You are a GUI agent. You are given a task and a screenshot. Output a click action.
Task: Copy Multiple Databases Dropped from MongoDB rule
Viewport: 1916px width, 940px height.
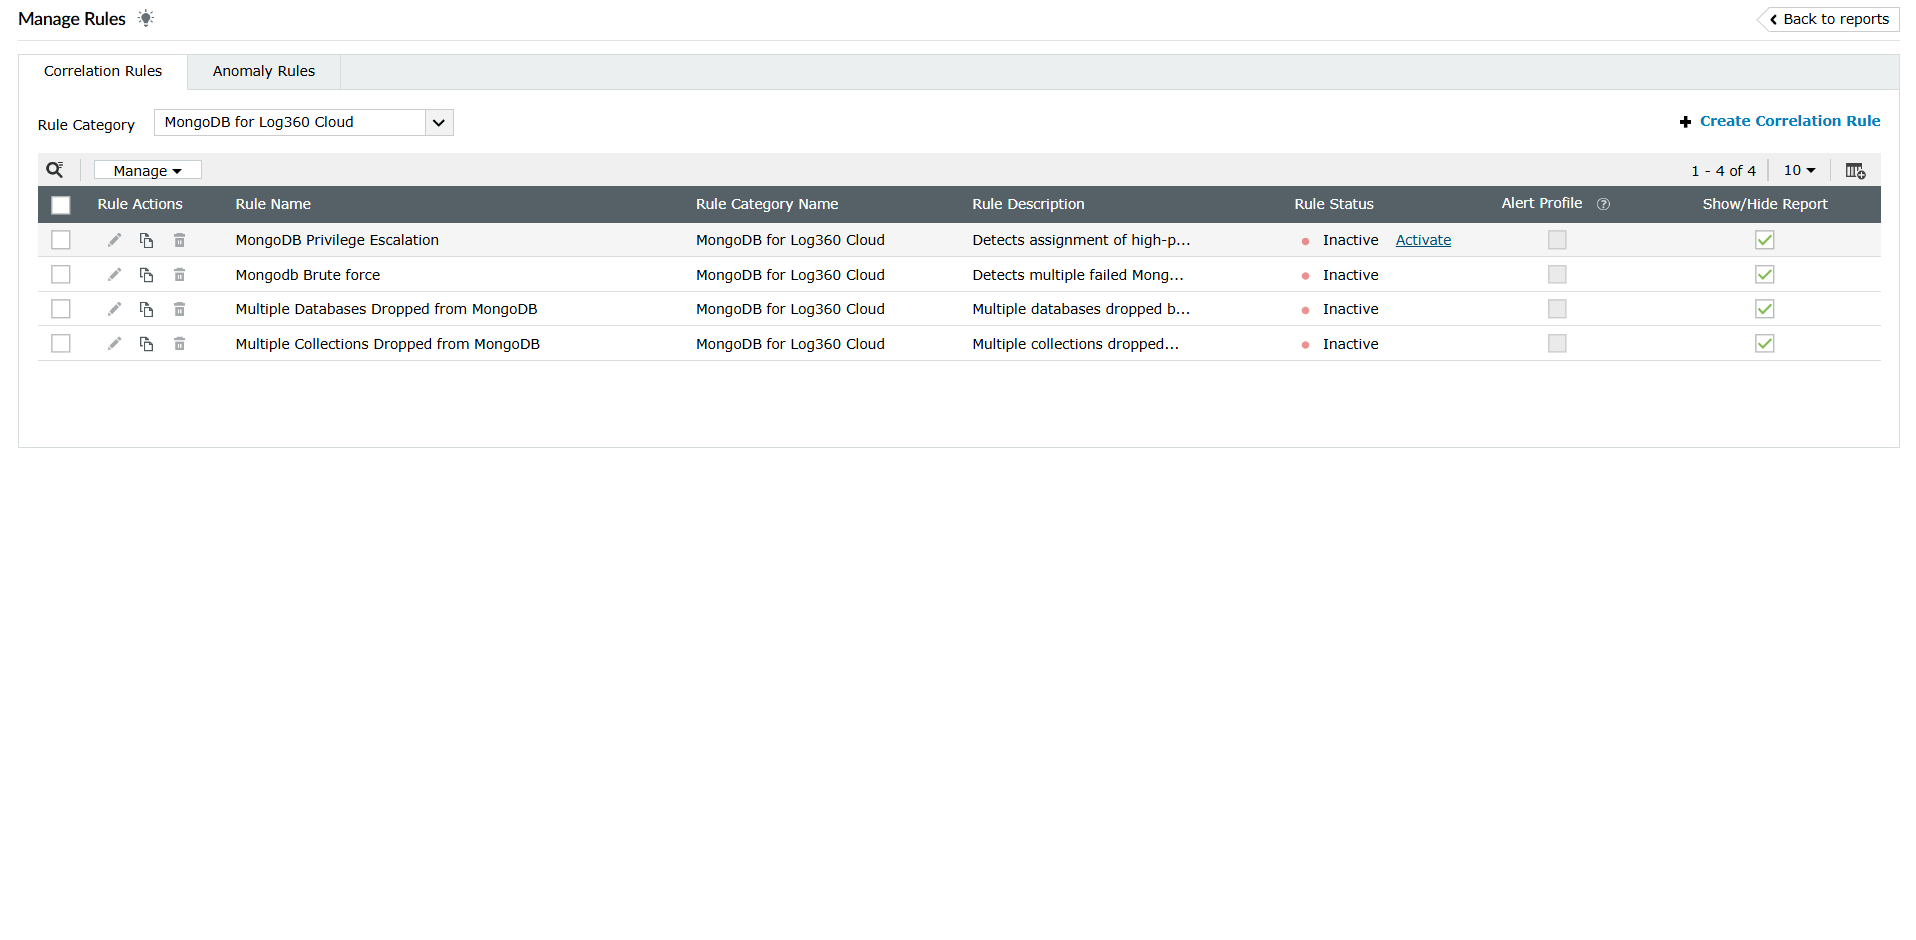click(146, 309)
